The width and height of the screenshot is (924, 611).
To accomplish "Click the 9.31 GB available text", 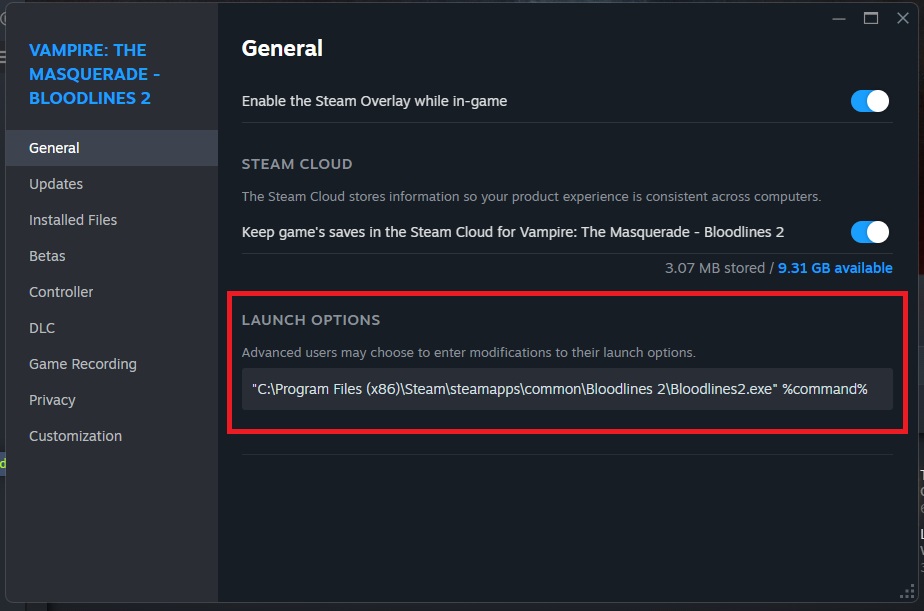I will (836, 268).
